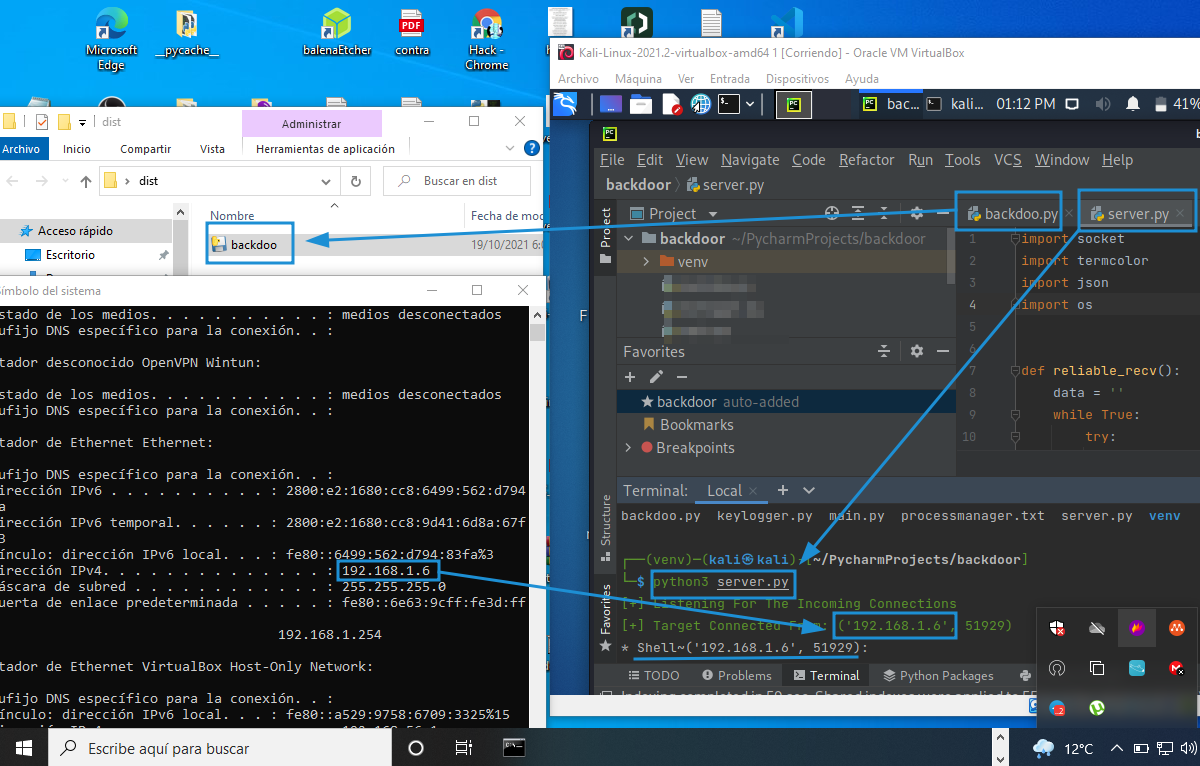Image resolution: width=1200 pixels, height=766 pixels.
Task: Click the Project panel settings gear icon
Action: pyautogui.click(x=917, y=213)
